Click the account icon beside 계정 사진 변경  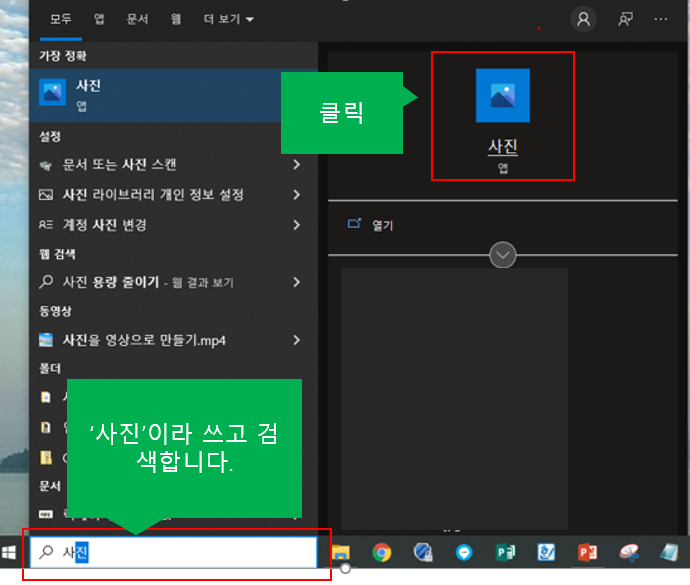point(46,225)
